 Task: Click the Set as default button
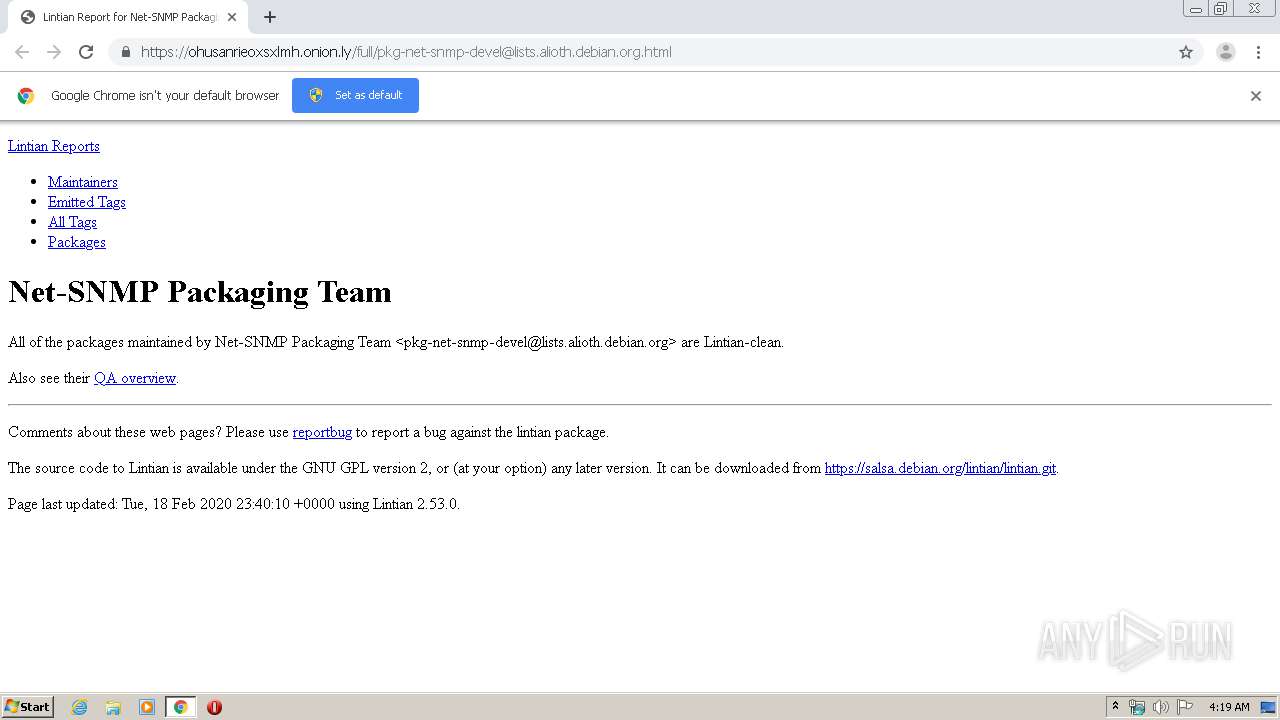point(355,95)
